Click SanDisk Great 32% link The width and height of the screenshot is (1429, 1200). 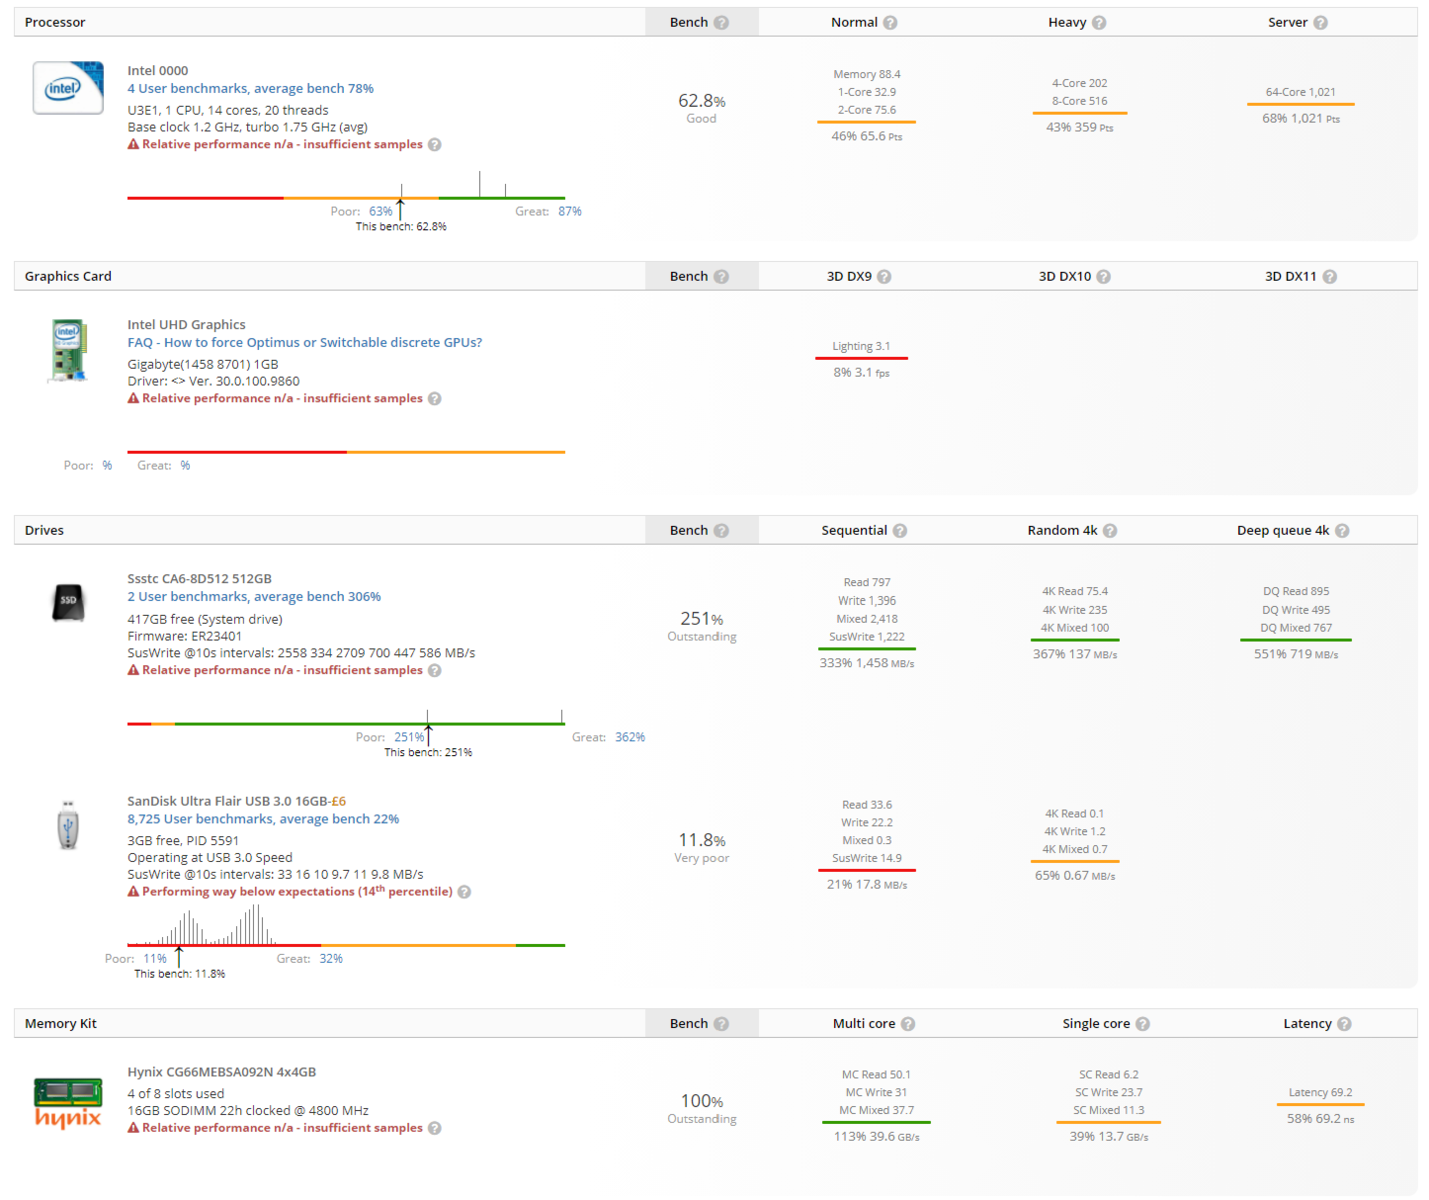click(331, 959)
